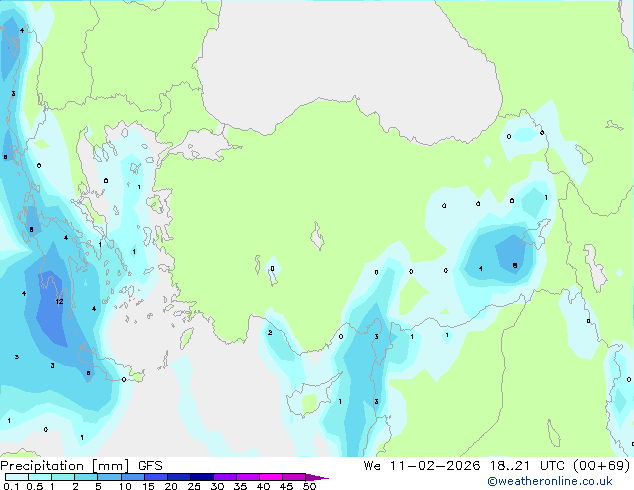
Task: Pick the legend swatch between 15 and 20
Action: [155, 477]
